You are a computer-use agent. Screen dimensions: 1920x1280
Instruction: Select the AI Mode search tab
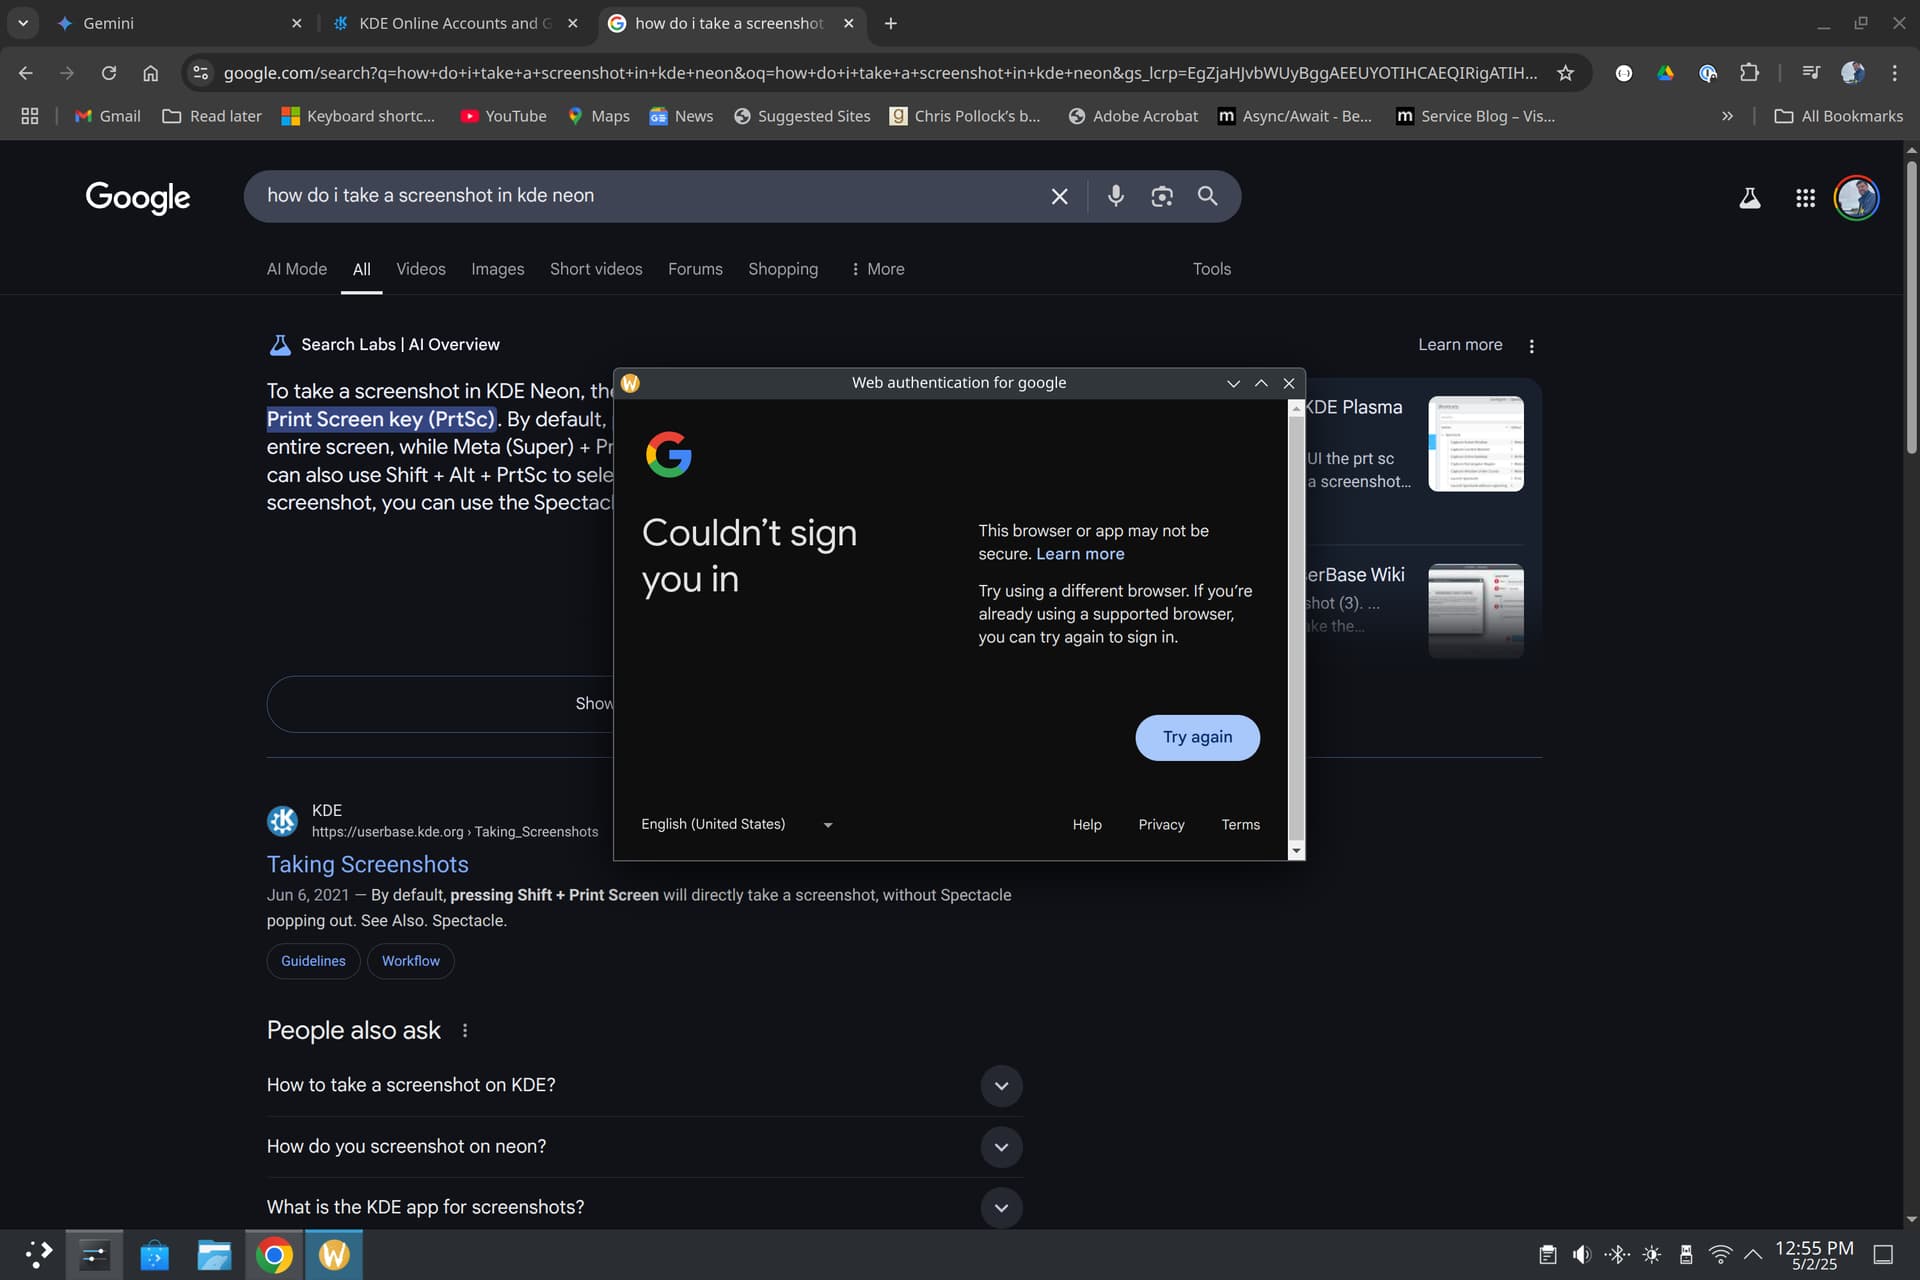[x=296, y=269]
